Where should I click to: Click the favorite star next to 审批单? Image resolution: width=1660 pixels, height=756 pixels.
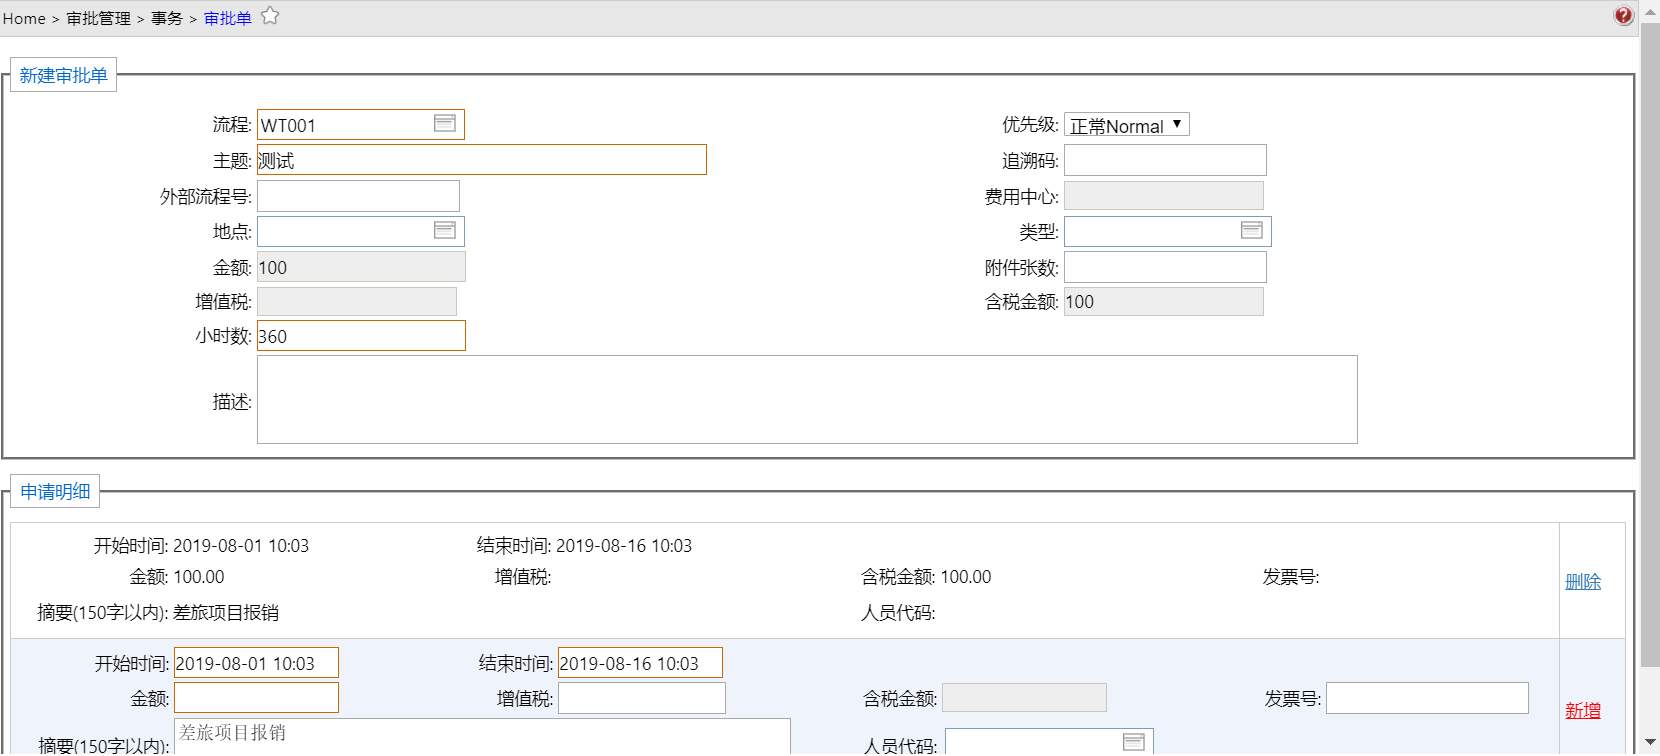tap(270, 16)
